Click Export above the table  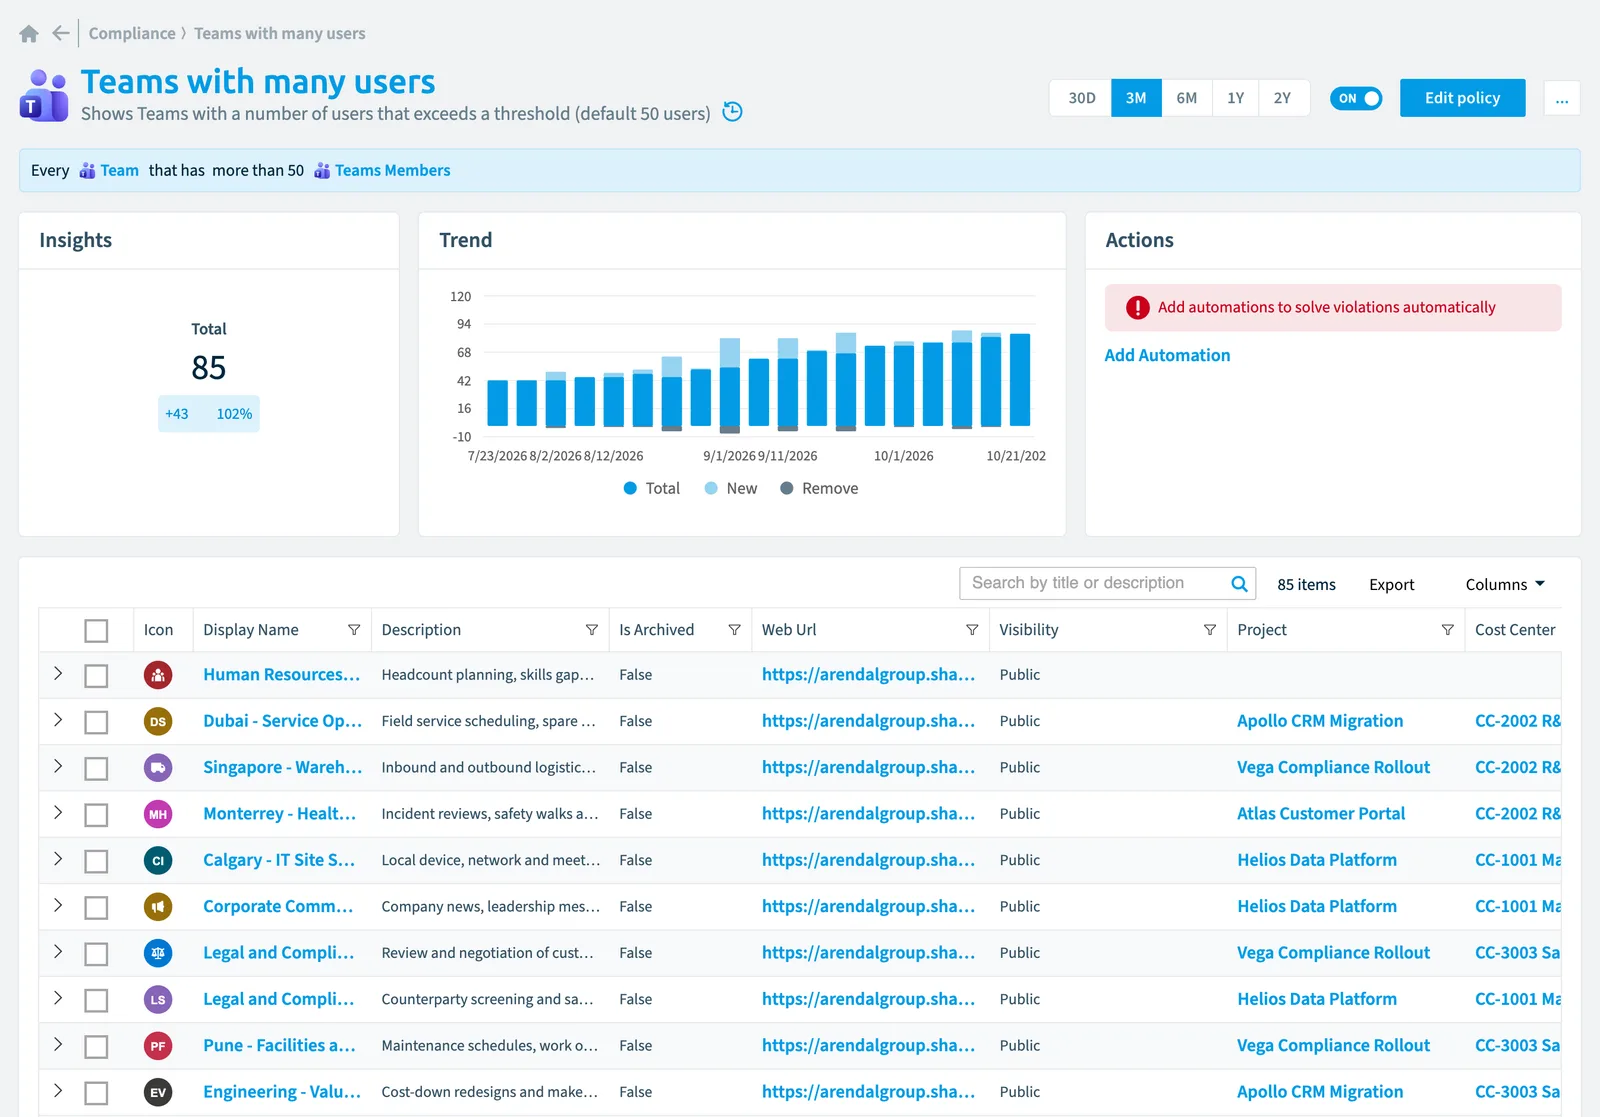(1392, 585)
